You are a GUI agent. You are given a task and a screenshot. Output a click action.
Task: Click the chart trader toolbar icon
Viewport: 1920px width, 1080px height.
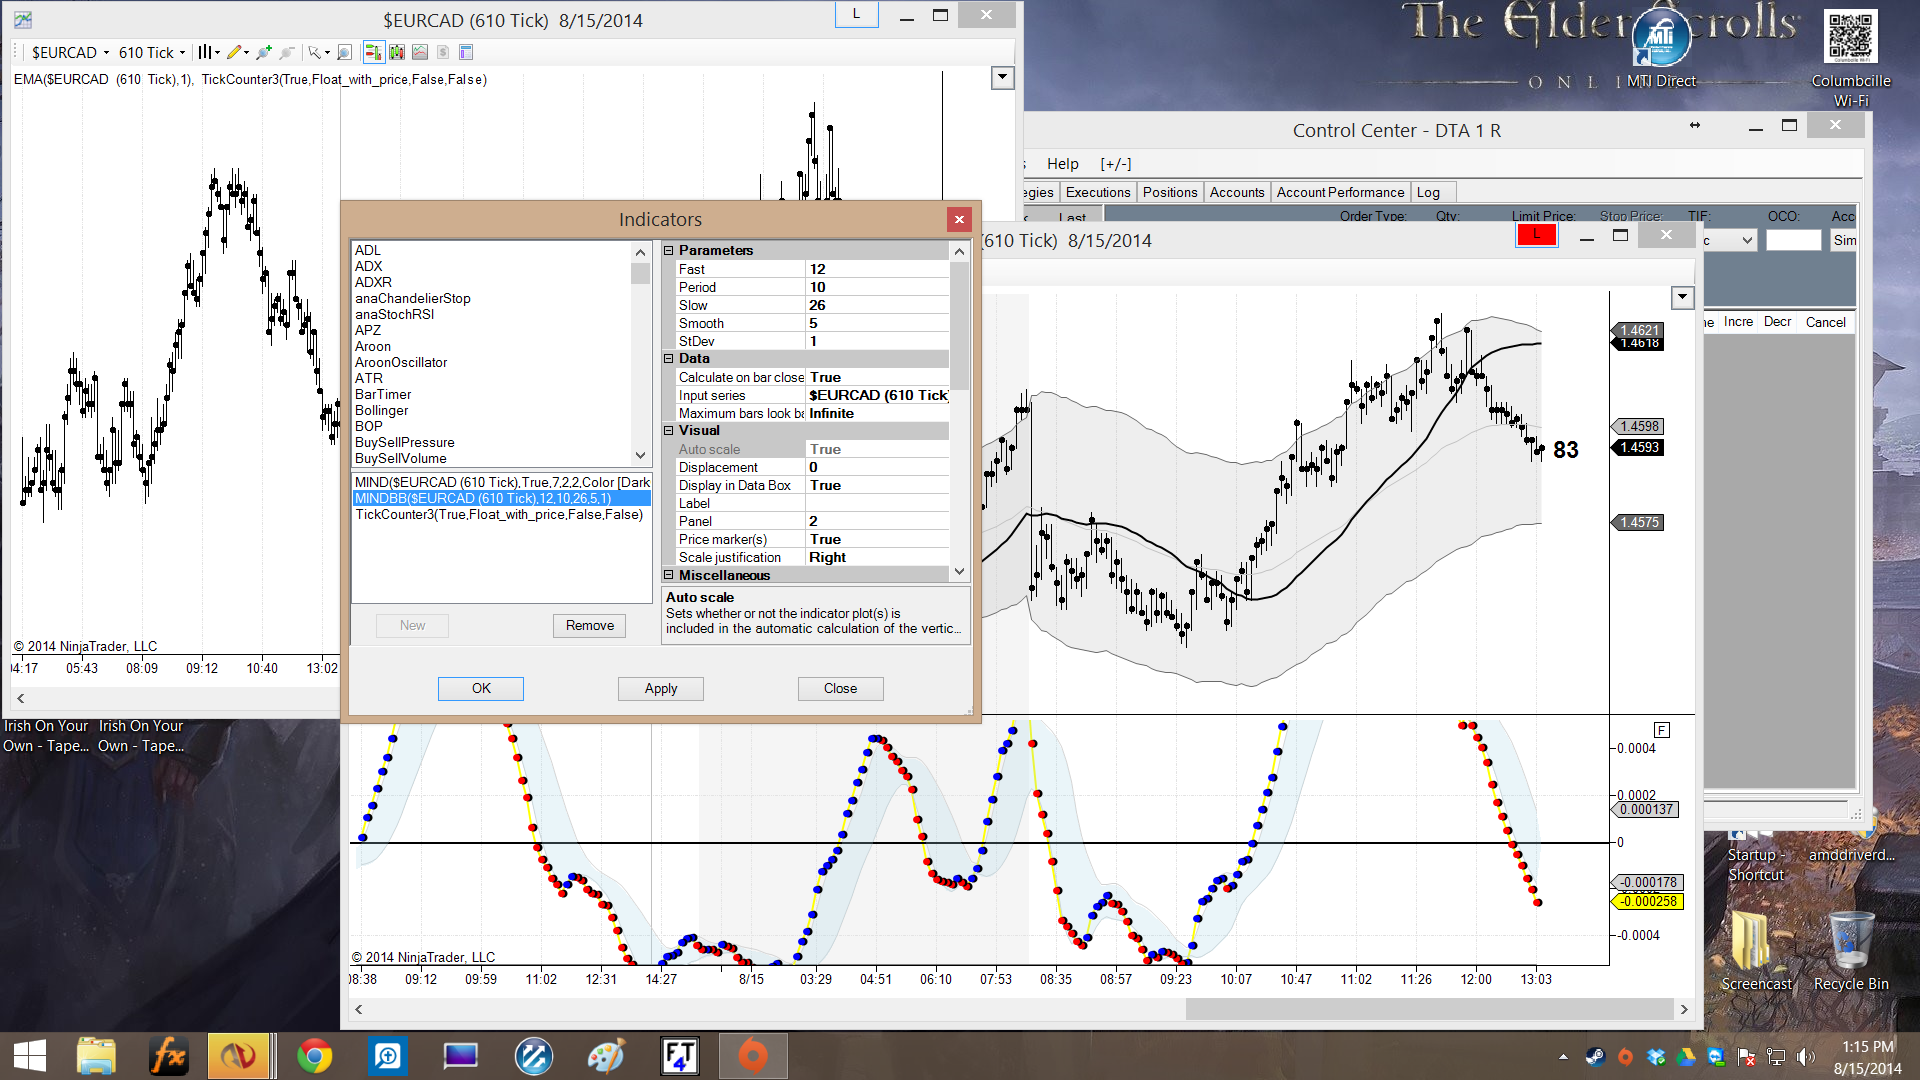pyautogui.click(x=373, y=52)
